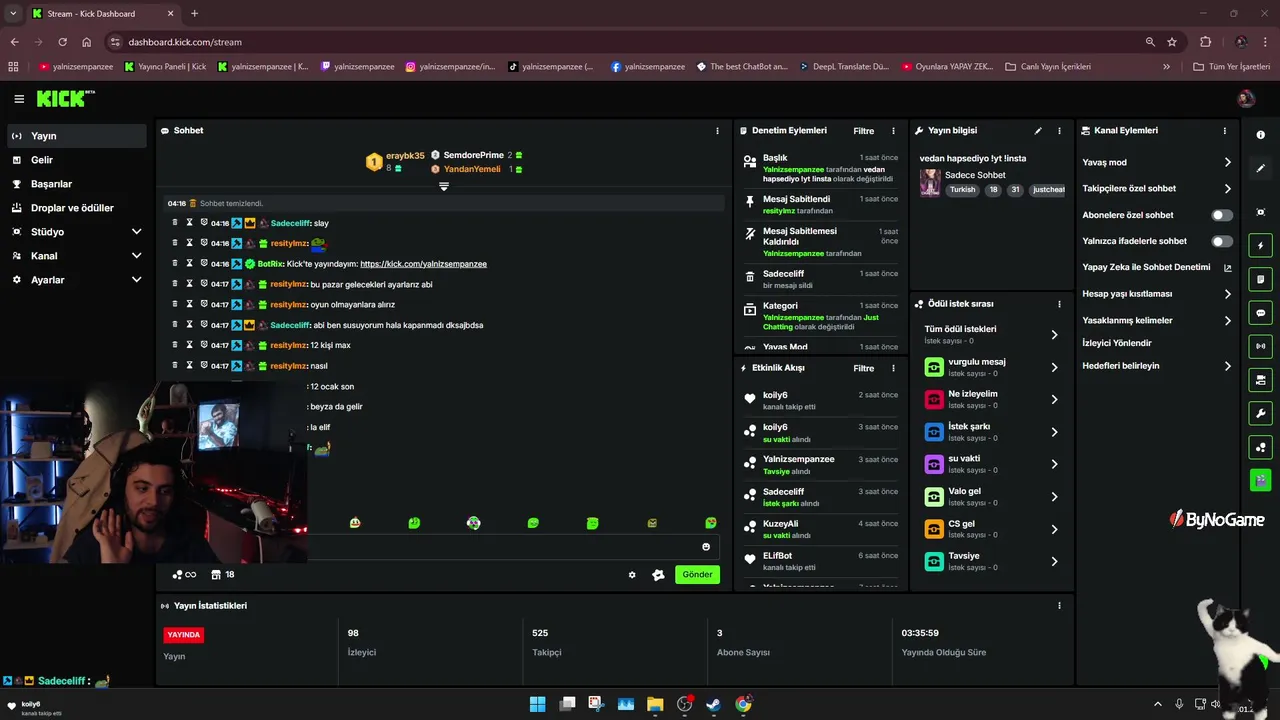Open Takipçilere özel sohbet options chevron
The height and width of the screenshot is (720, 1280).
point(1228,188)
